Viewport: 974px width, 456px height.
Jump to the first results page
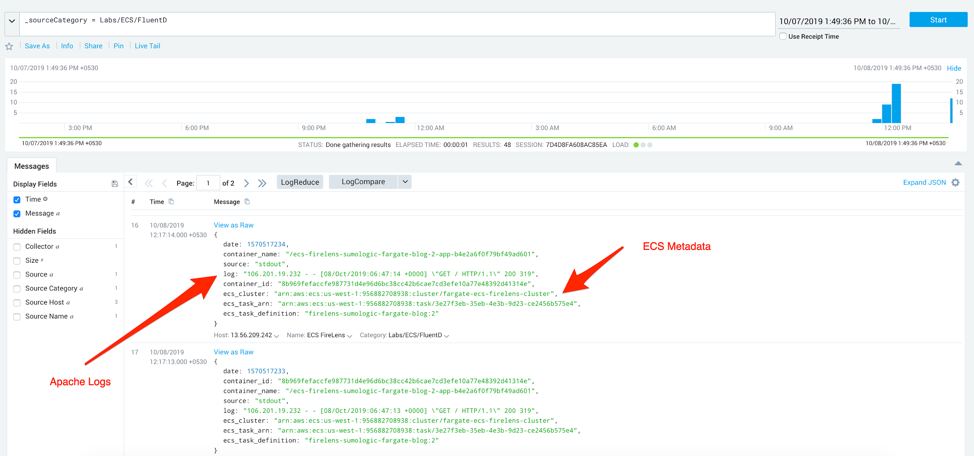point(148,183)
